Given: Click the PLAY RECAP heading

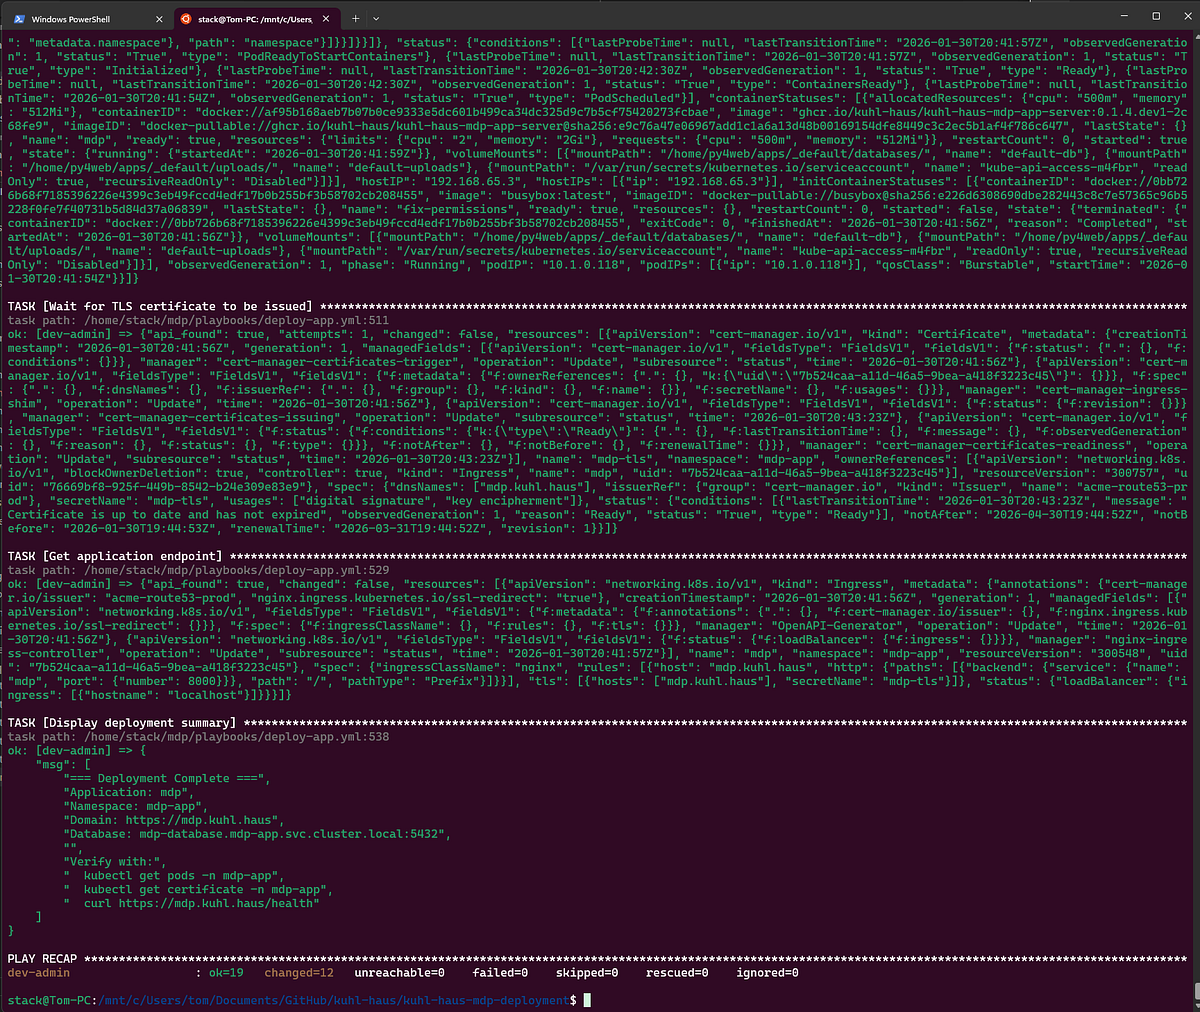Looking at the screenshot, I should pos(42,958).
